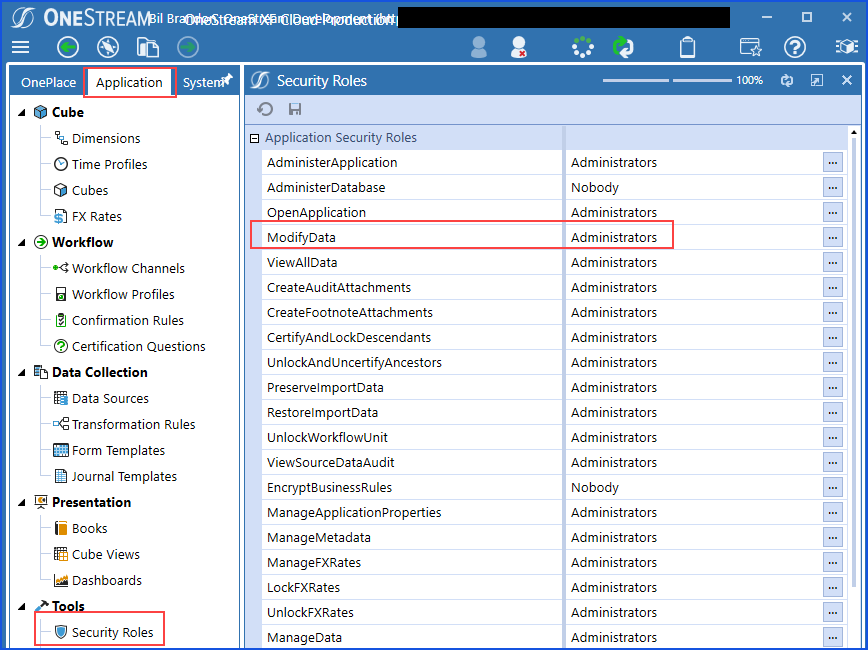
Task: Switch to the System tab
Action: (x=202, y=82)
